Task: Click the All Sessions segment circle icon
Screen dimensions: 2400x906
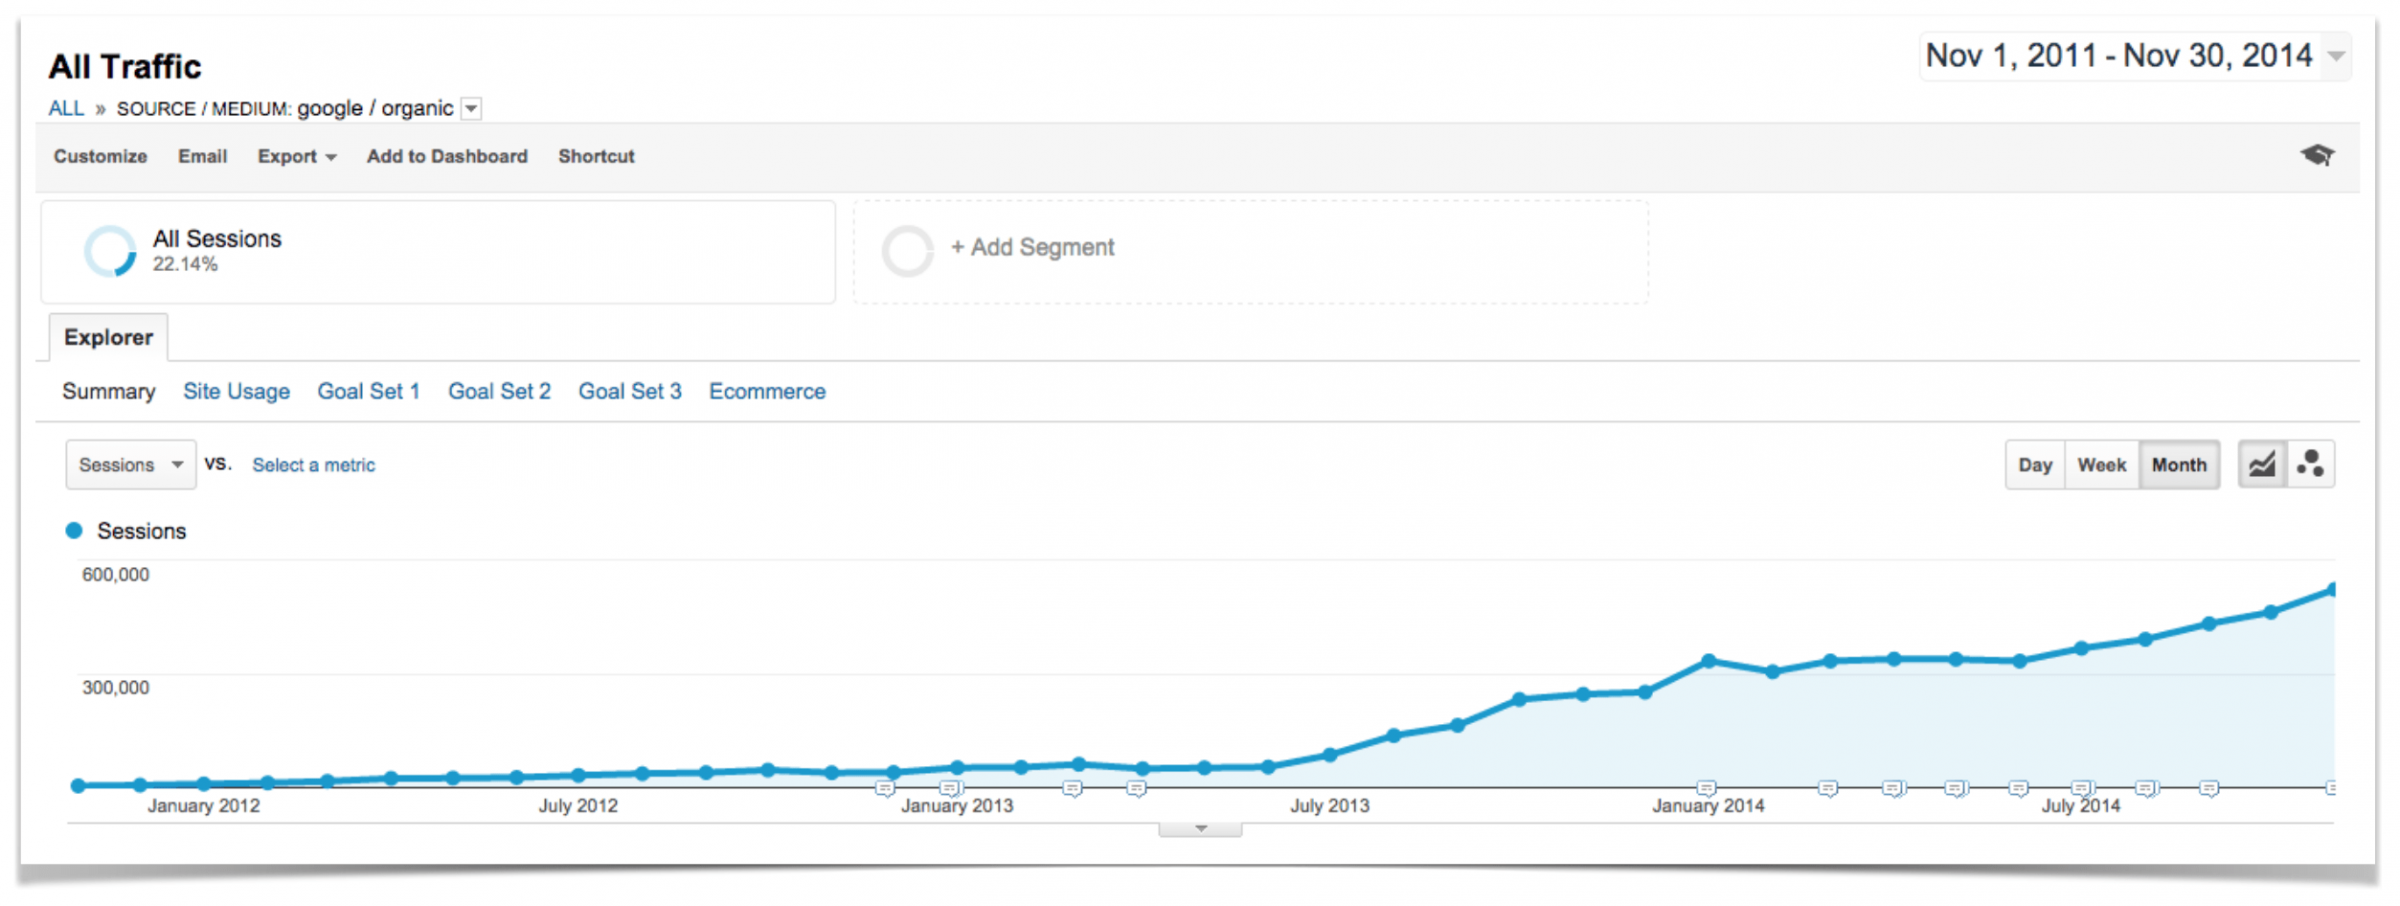Action: [x=112, y=250]
